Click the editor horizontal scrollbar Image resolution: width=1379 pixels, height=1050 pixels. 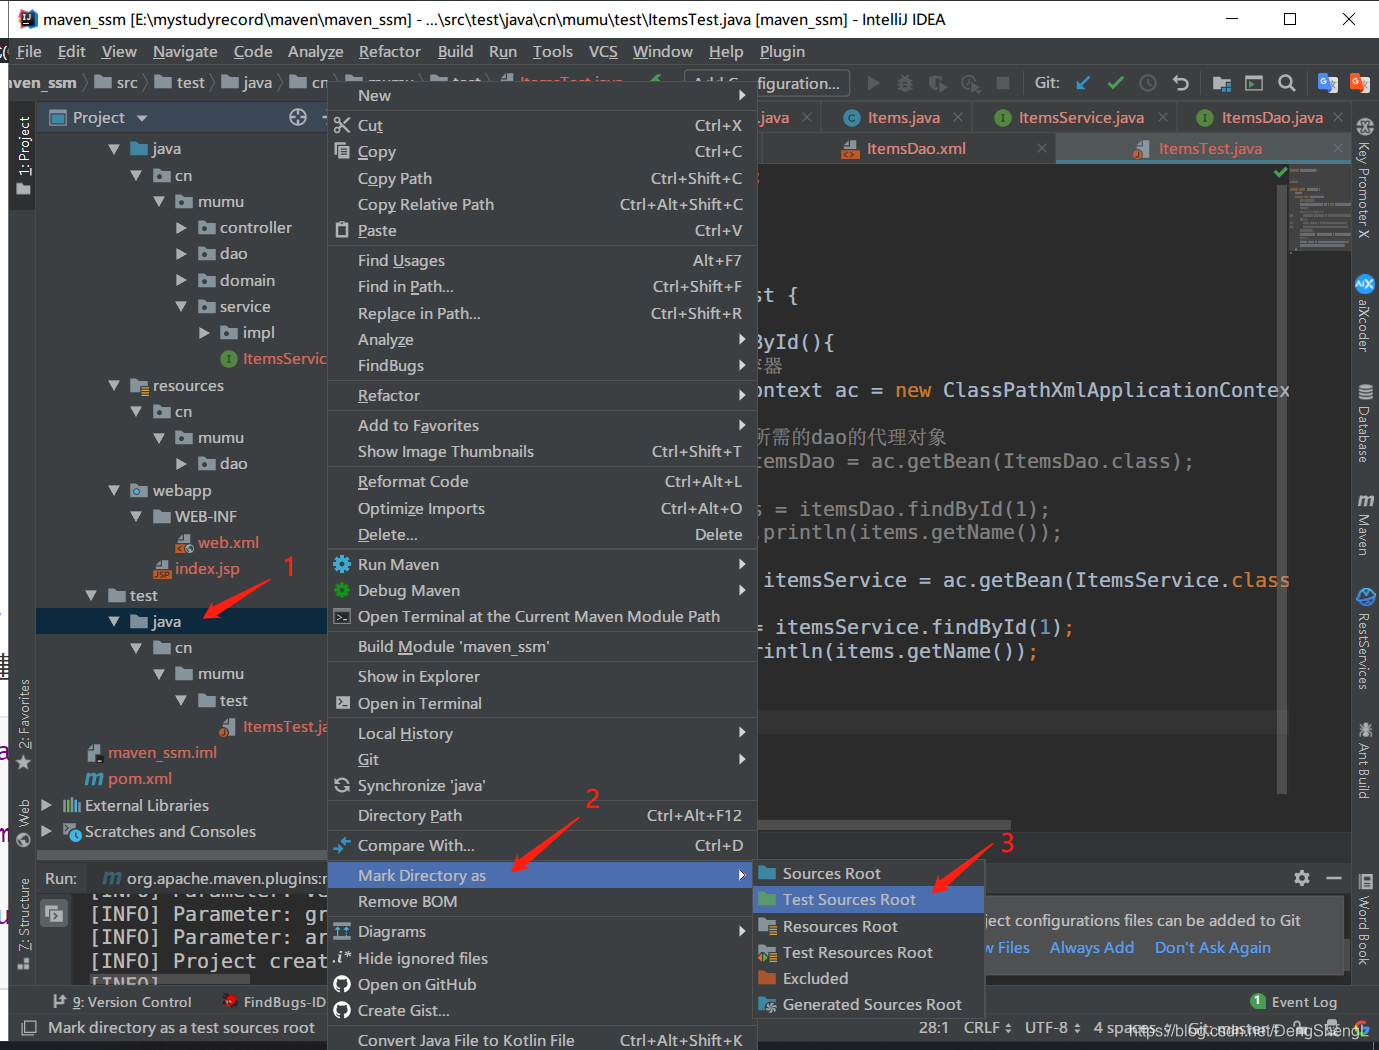(x=884, y=825)
